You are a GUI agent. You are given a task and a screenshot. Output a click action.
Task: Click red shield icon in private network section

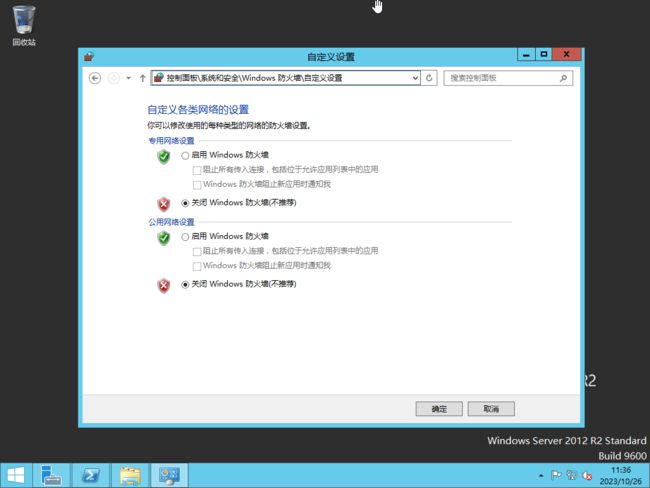(164, 204)
